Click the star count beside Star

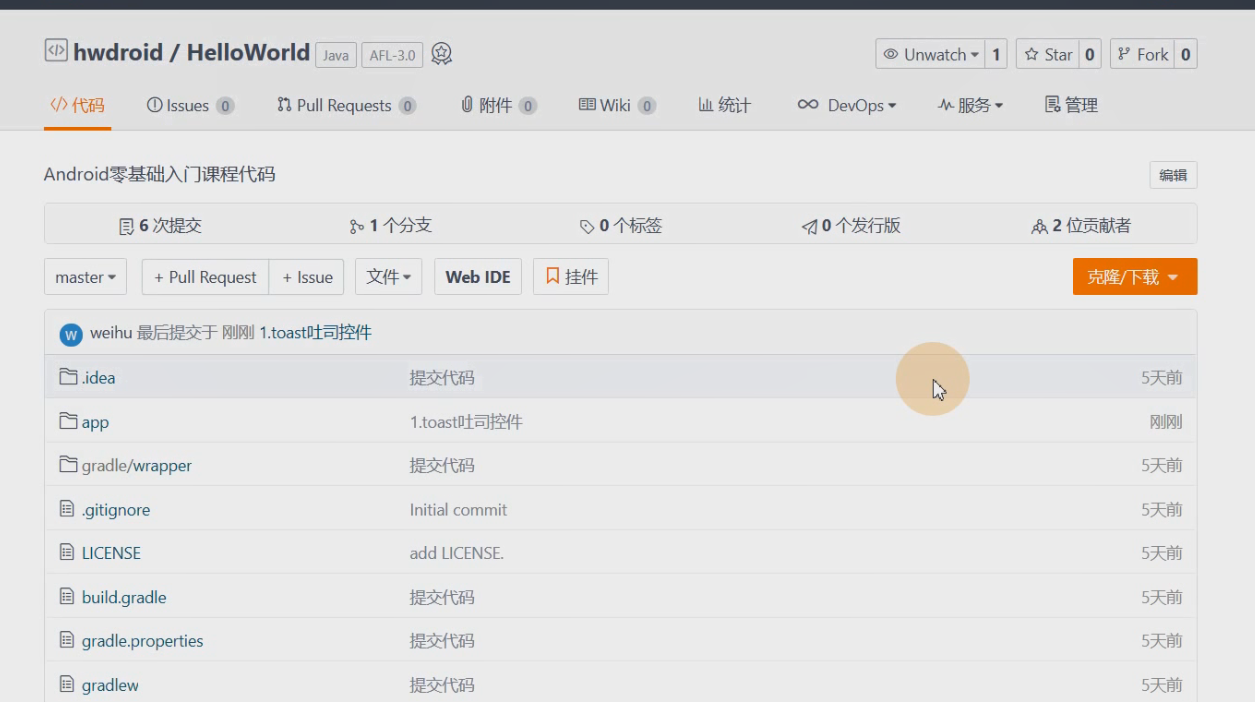pyautogui.click(x=1090, y=54)
